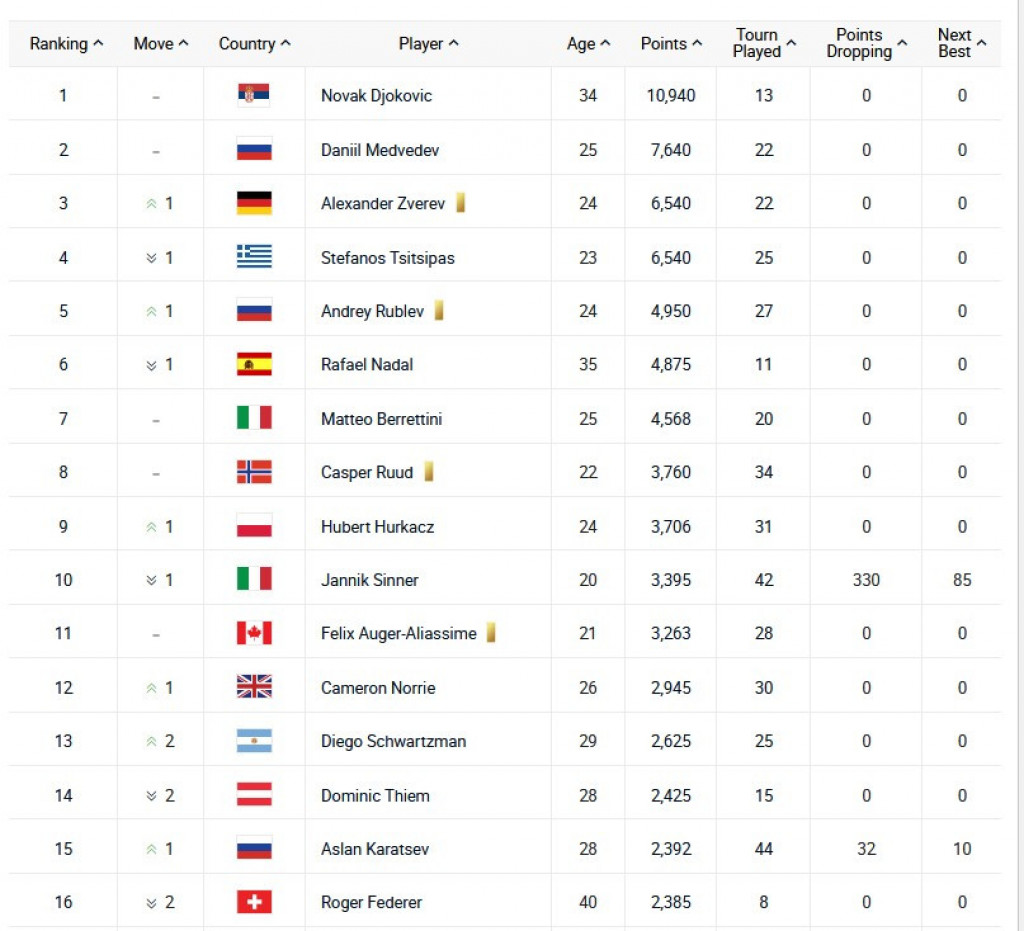Sort by the Tourn Played column
Viewport: 1024px width, 931px height.
[764, 43]
